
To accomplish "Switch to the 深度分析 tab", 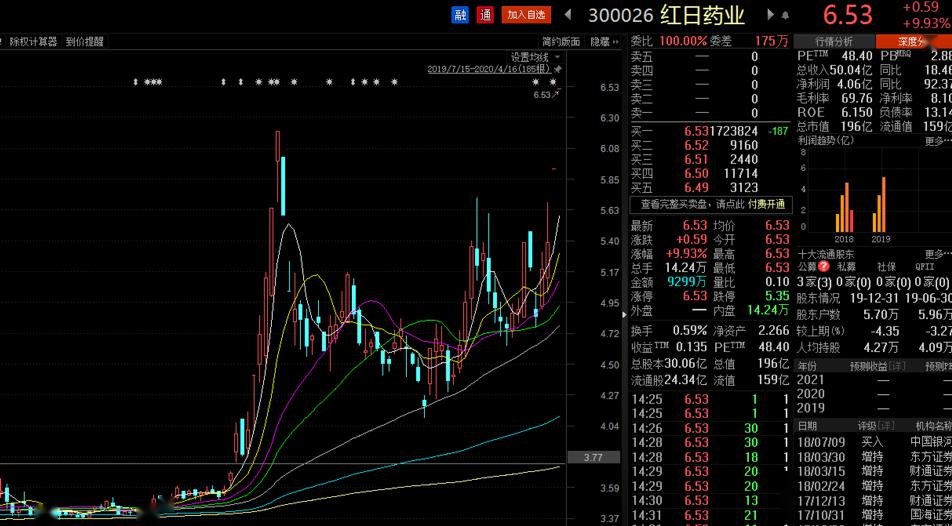I will pyautogui.click(x=913, y=41).
